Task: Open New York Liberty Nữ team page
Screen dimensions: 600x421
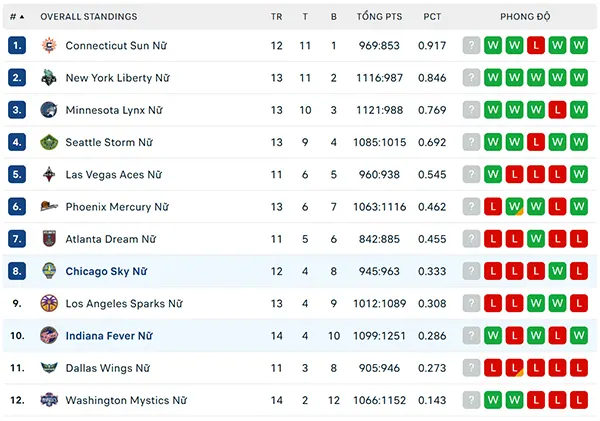Action: [117, 78]
